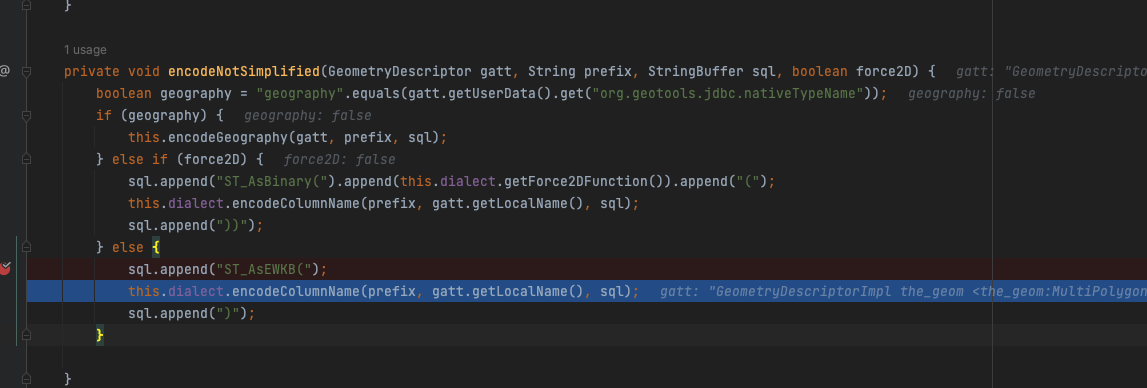Click the @ gutter icon beside encodeNotSimplified

point(4,71)
